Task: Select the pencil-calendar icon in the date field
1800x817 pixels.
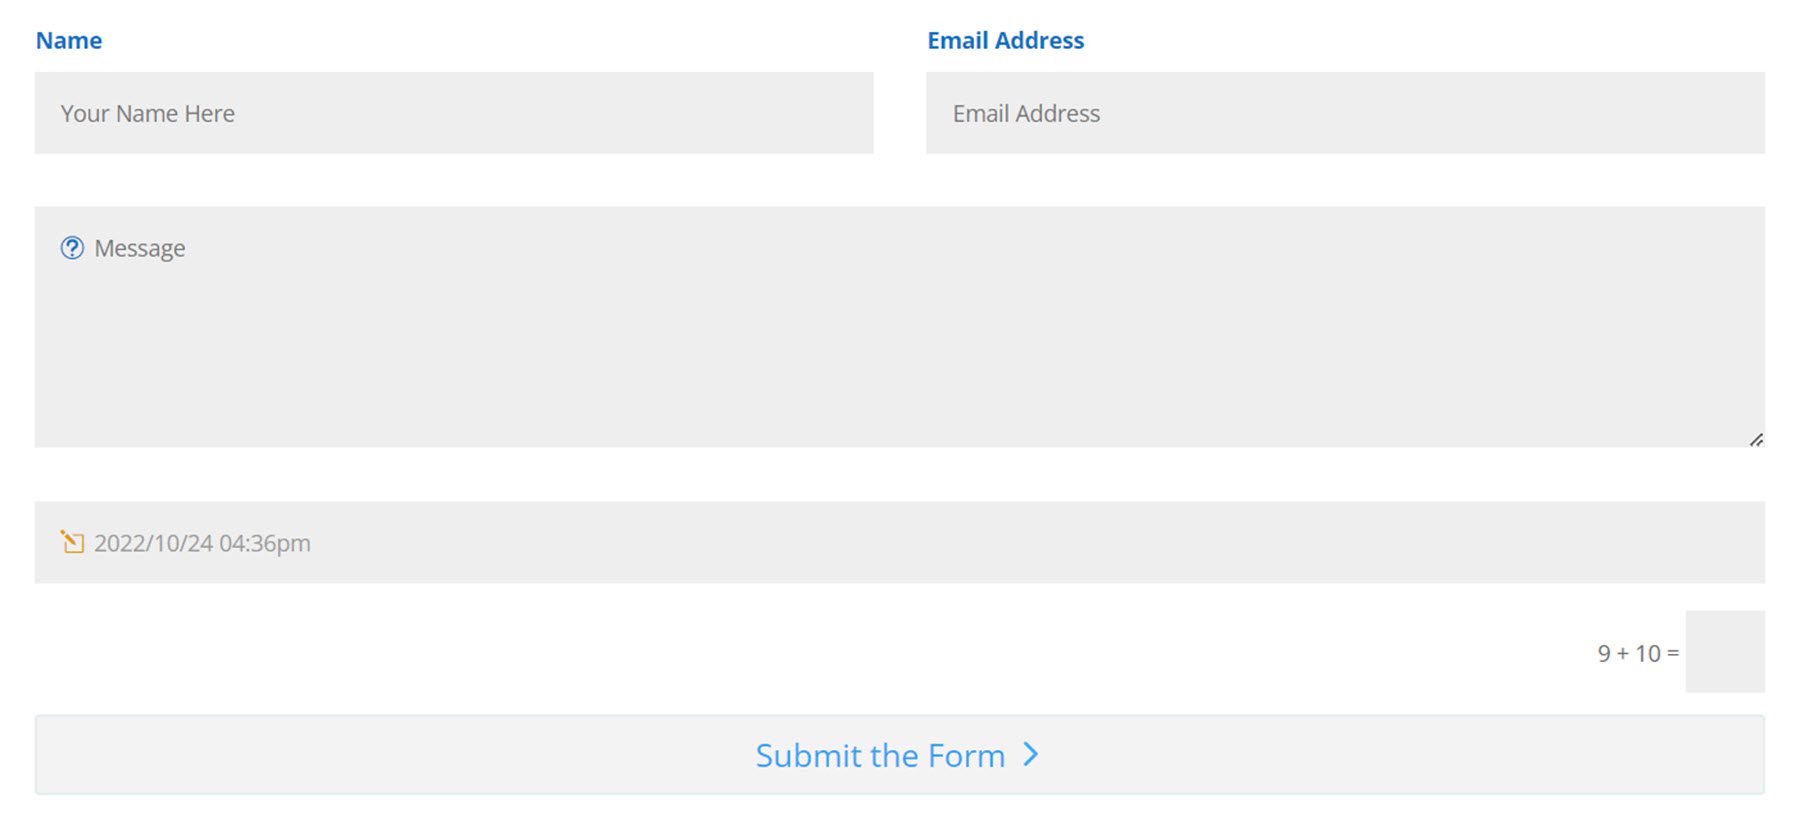Action: (x=71, y=543)
